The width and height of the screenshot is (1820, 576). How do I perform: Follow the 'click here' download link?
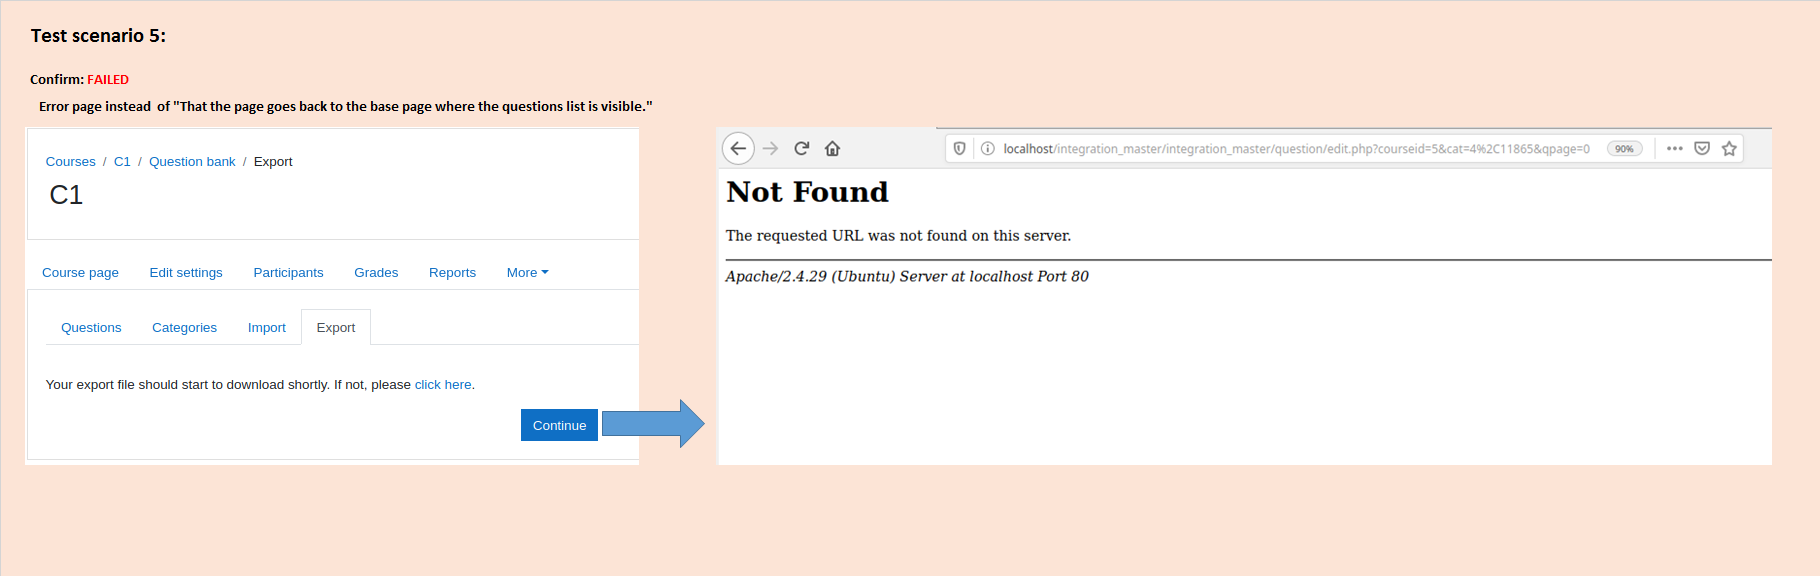443,384
